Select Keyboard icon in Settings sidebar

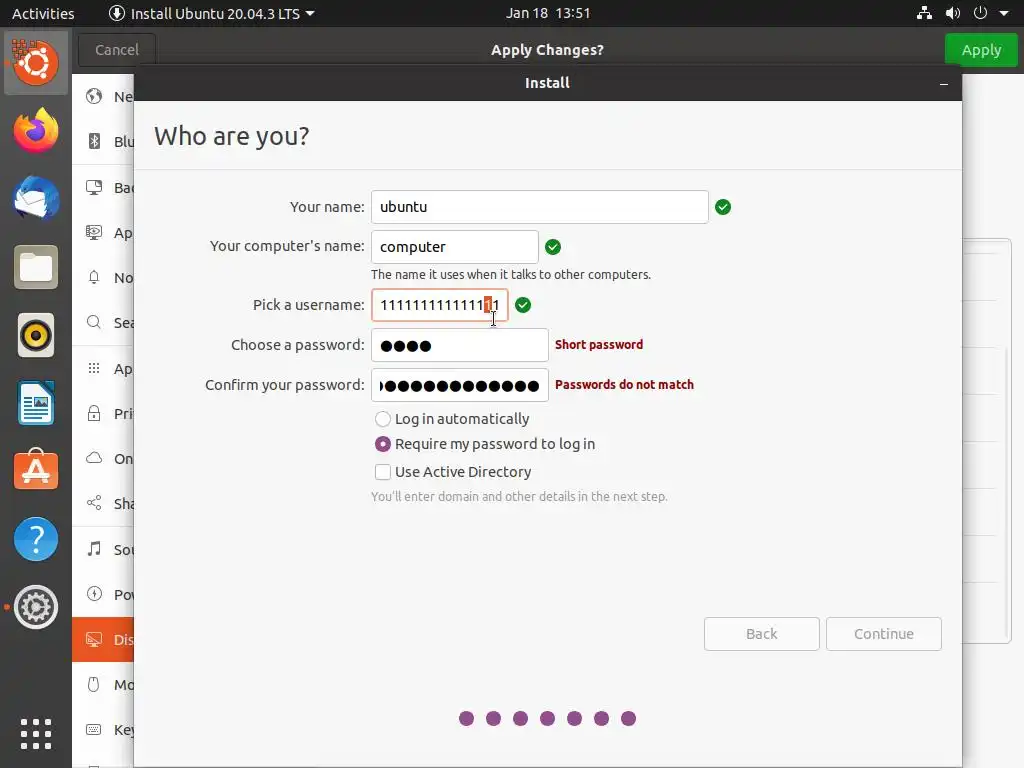point(94,729)
